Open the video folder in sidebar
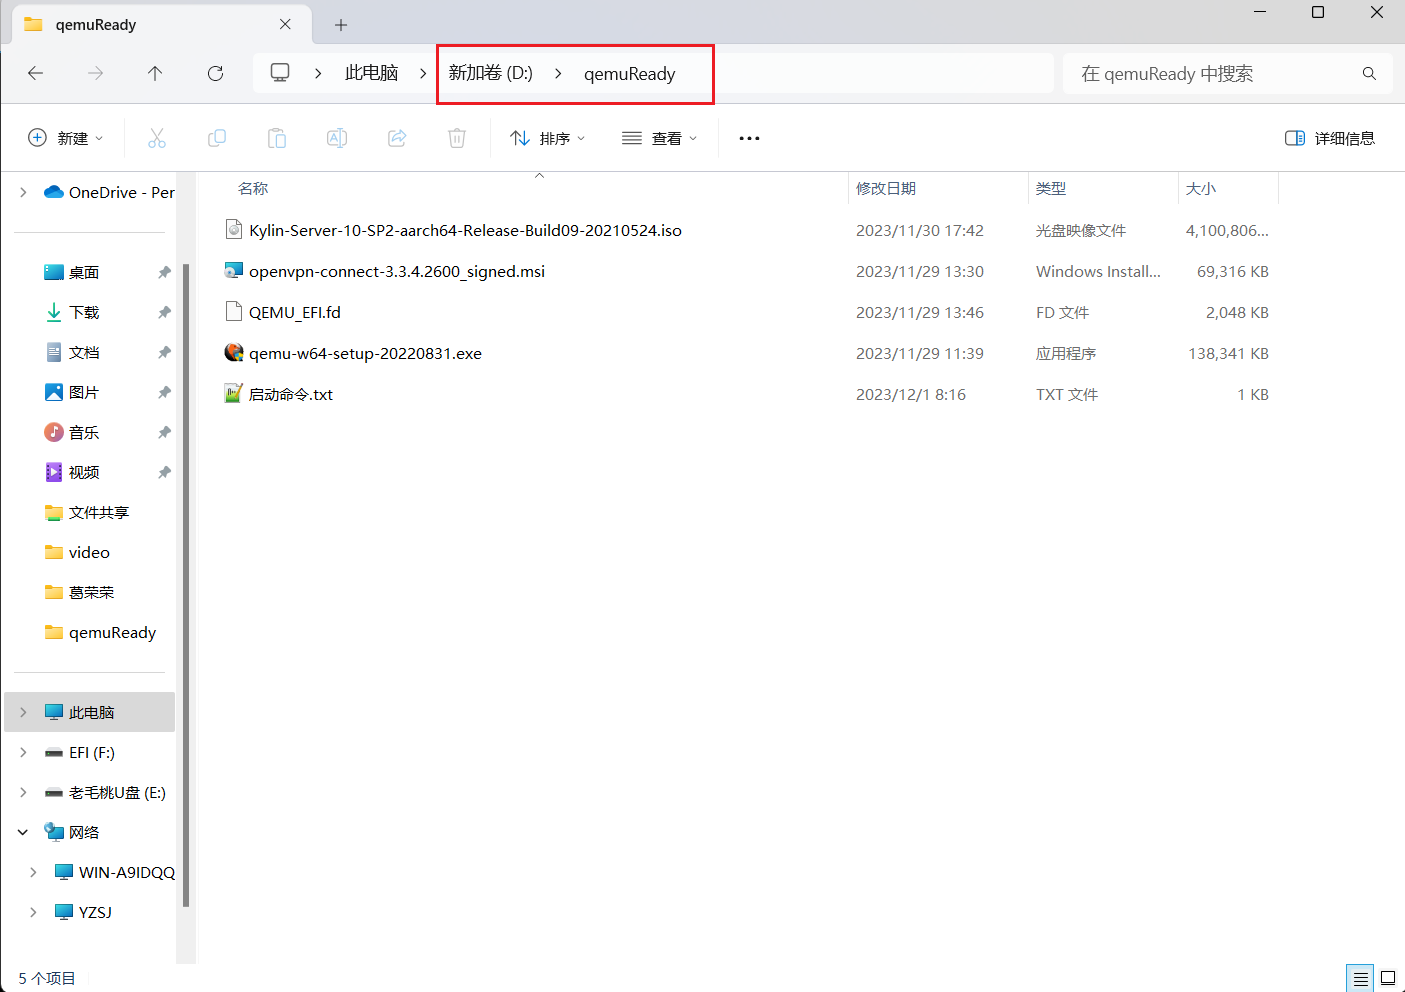The image size is (1405, 992). click(x=89, y=552)
